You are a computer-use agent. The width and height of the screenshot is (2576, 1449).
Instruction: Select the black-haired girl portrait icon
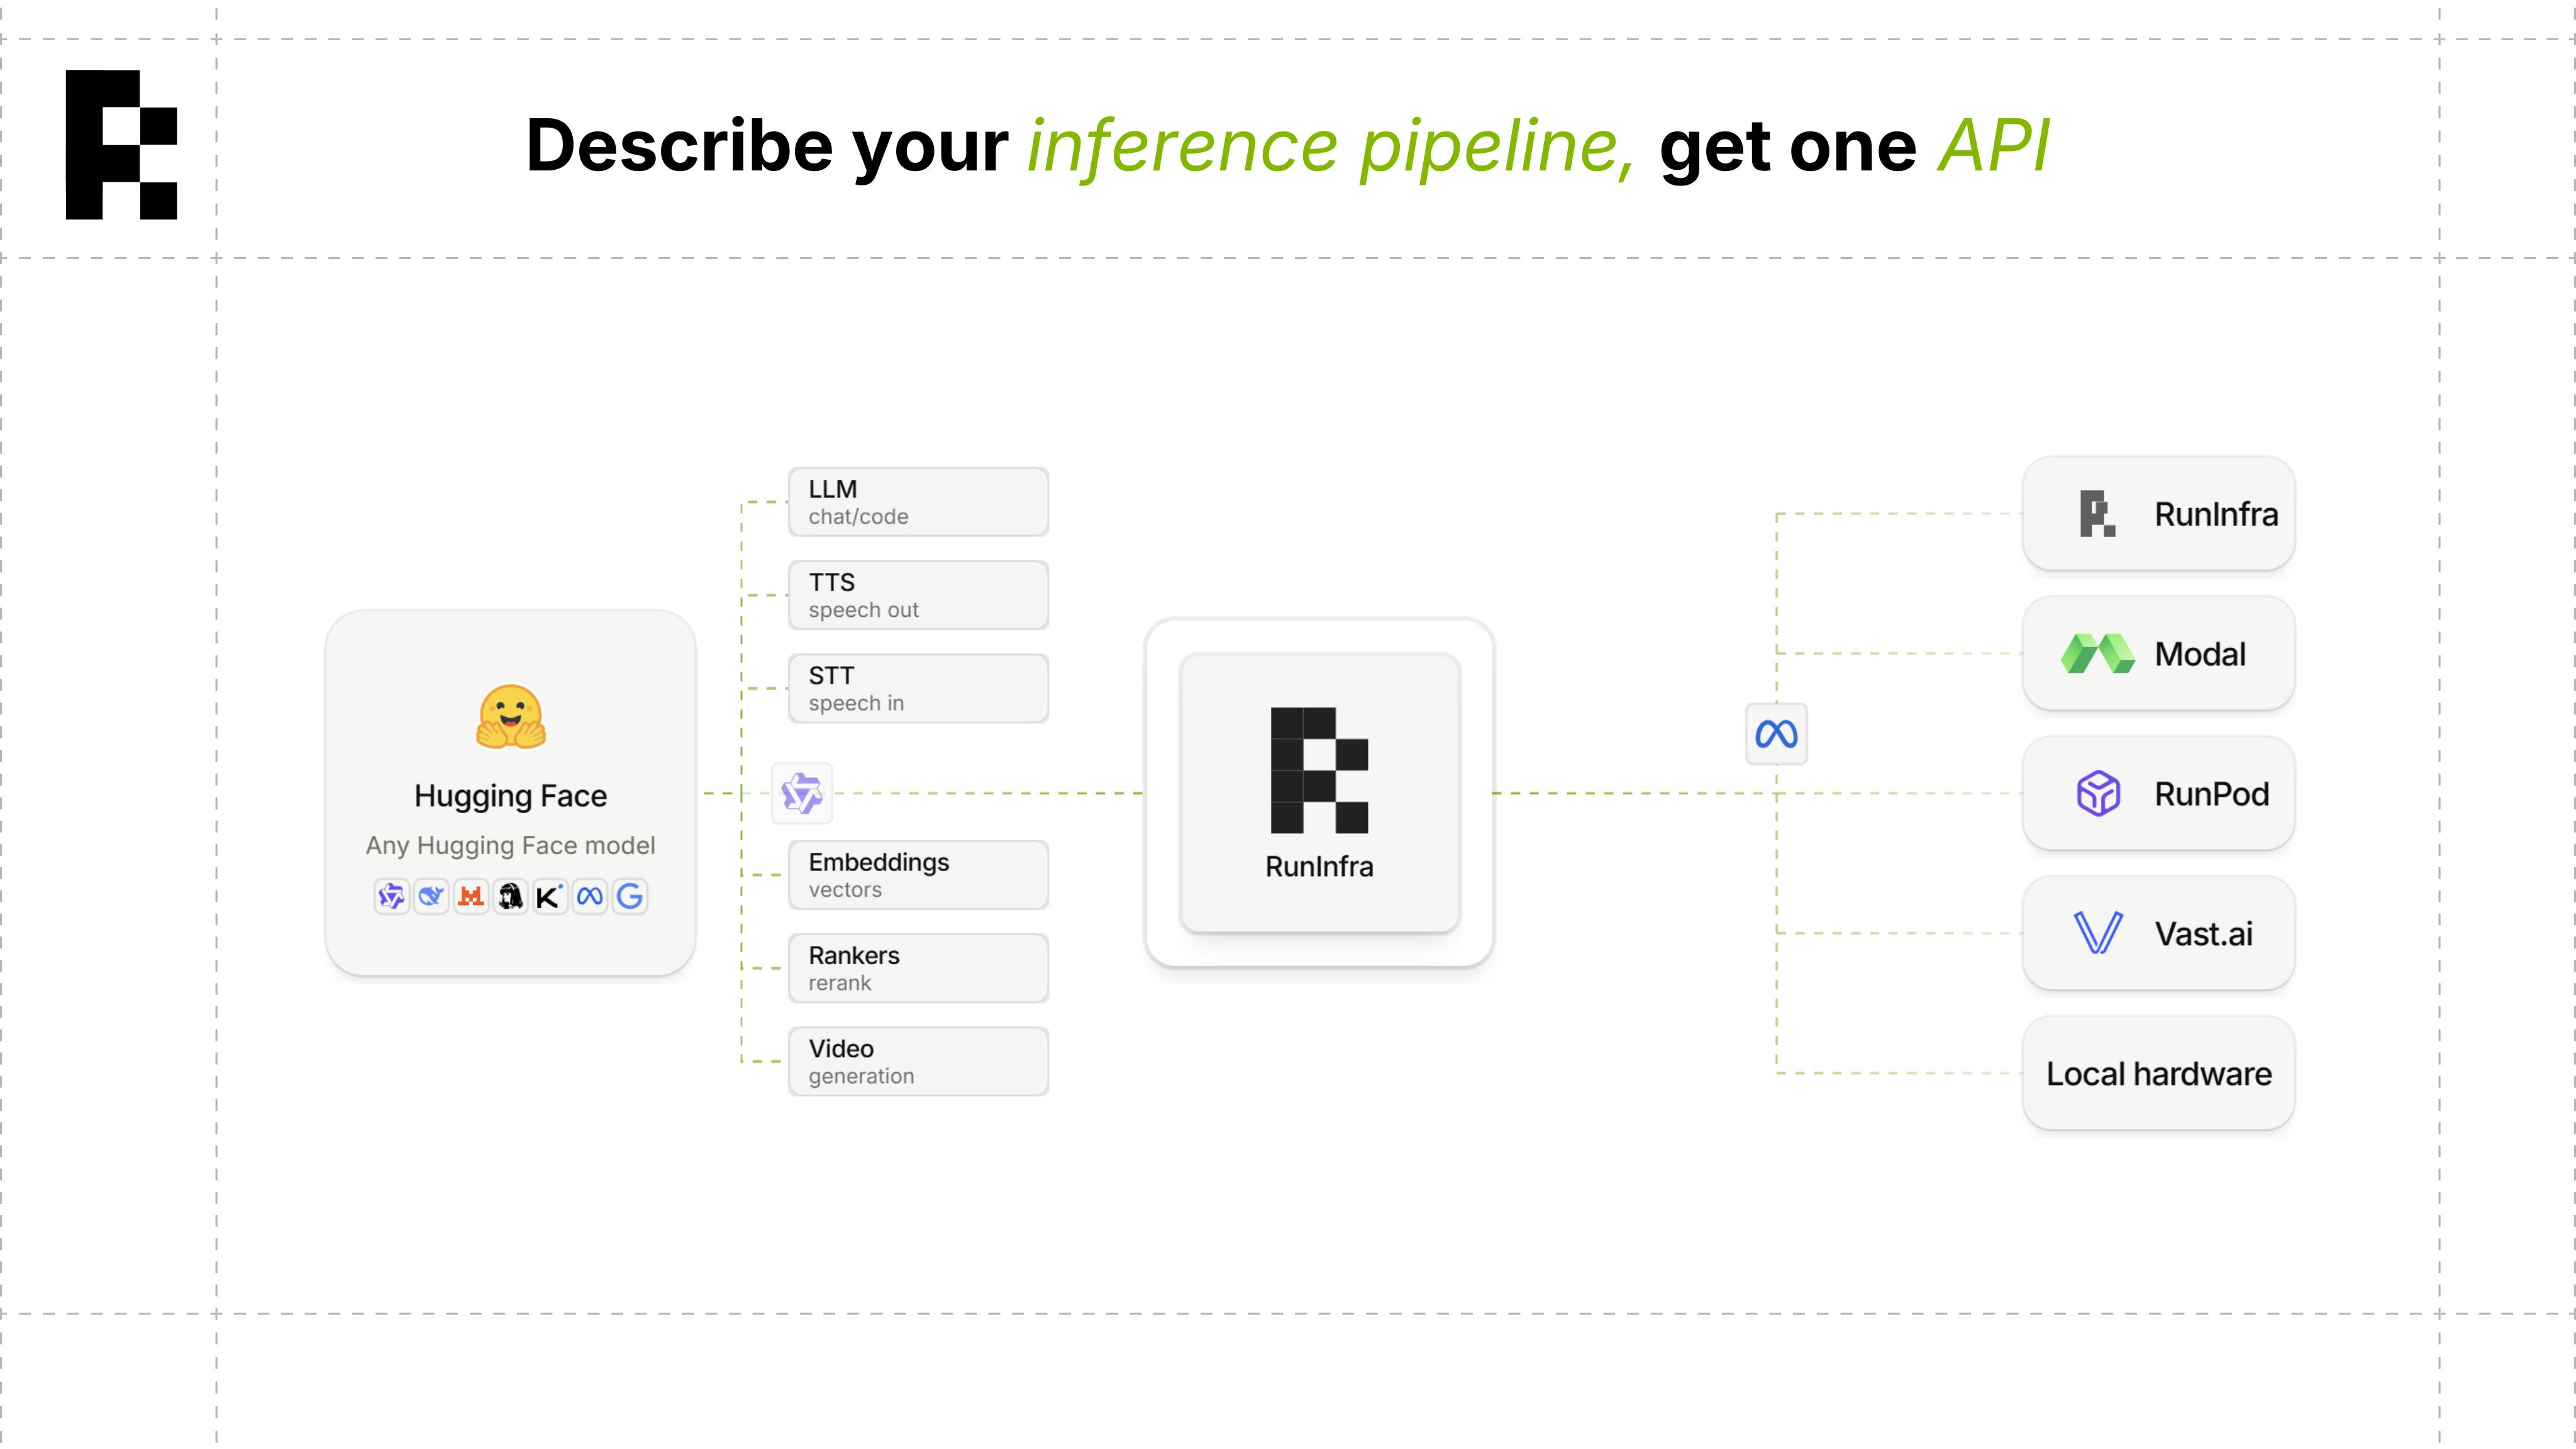511,896
